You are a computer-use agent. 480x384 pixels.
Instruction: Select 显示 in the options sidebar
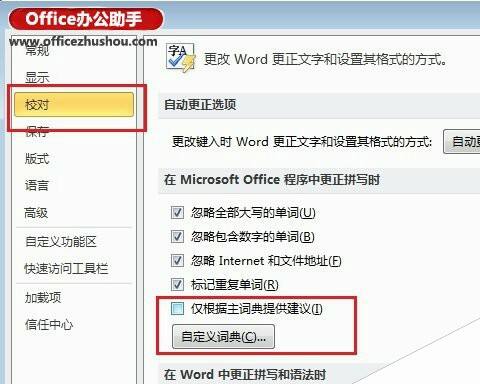pos(37,77)
